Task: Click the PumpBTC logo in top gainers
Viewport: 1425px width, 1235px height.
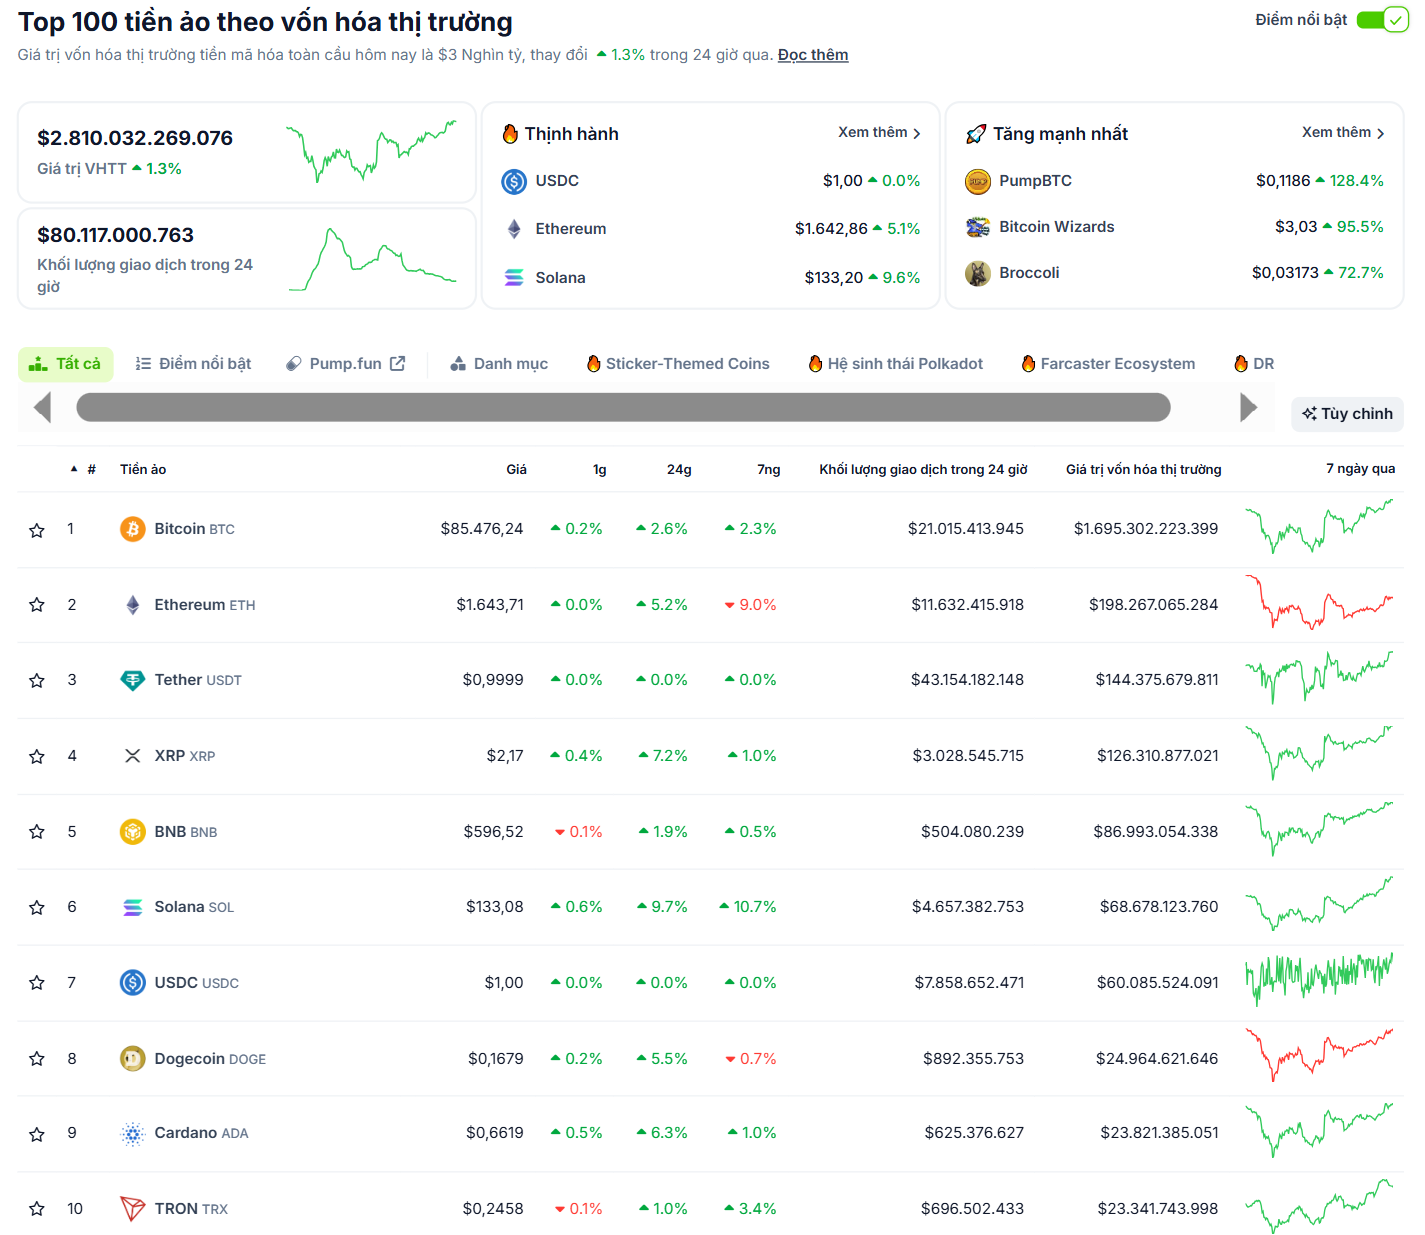Action: click(977, 181)
